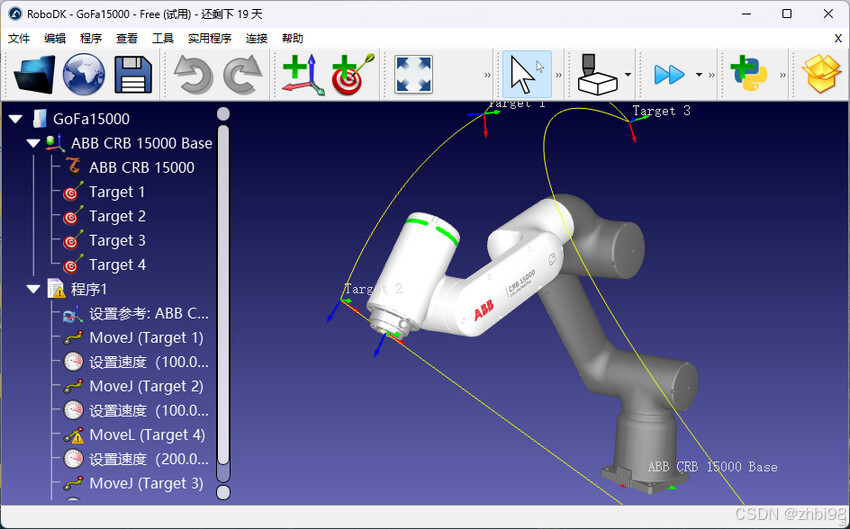Open machining tool dropdown arrow
This screenshot has height=529, width=850.
[x=628, y=74]
